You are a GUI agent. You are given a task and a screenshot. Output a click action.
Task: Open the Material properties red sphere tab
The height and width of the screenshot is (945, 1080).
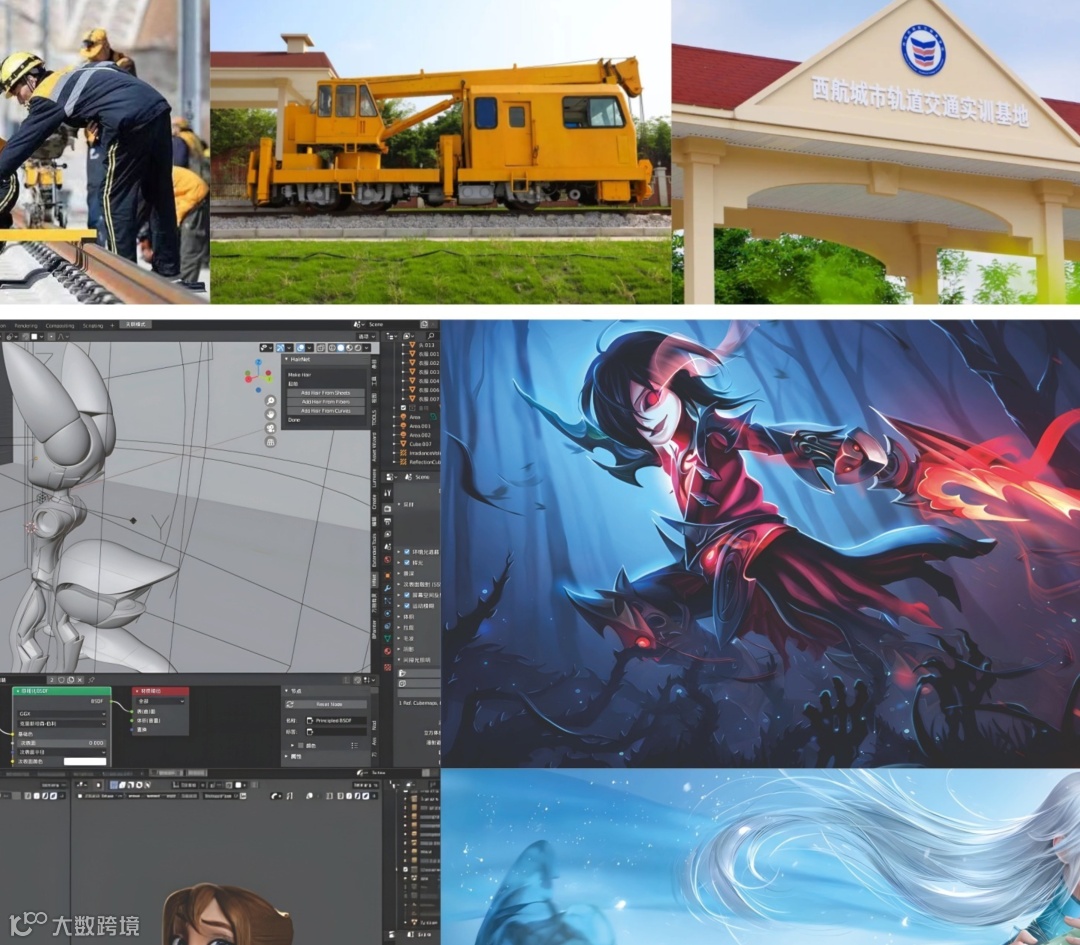pyautogui.click(x=388, y=651)
